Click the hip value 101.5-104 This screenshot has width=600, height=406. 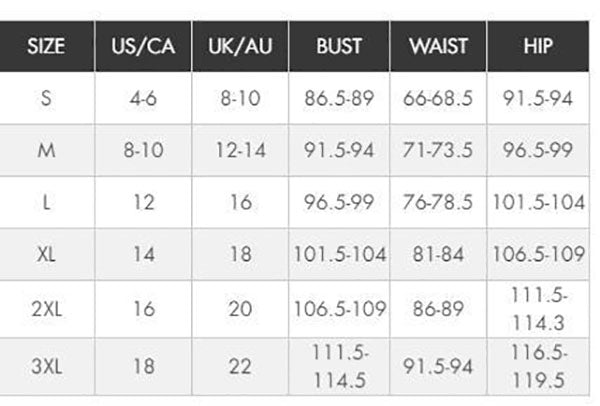tap(538, 202)
